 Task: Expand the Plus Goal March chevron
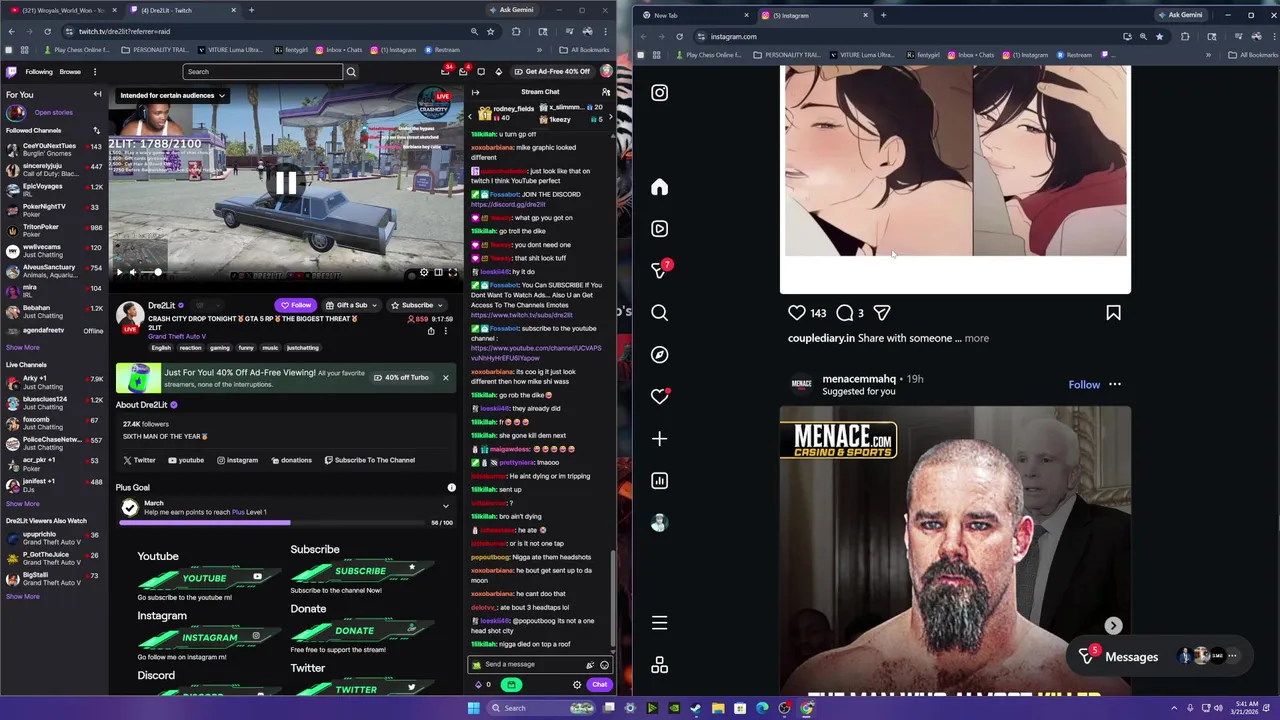point(446,506)
